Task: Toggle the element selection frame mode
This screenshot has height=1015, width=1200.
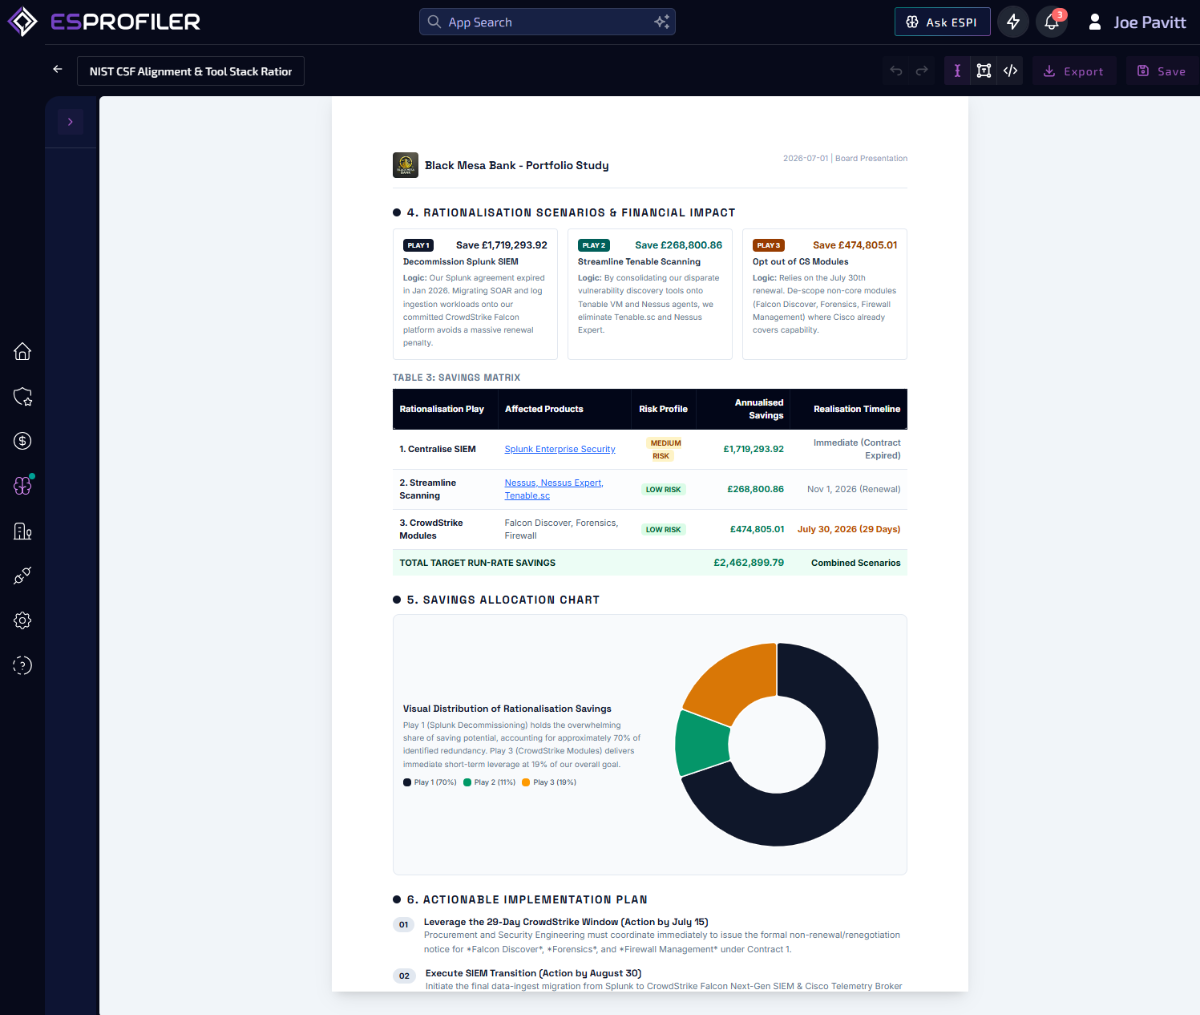Action: pos(984,71)
